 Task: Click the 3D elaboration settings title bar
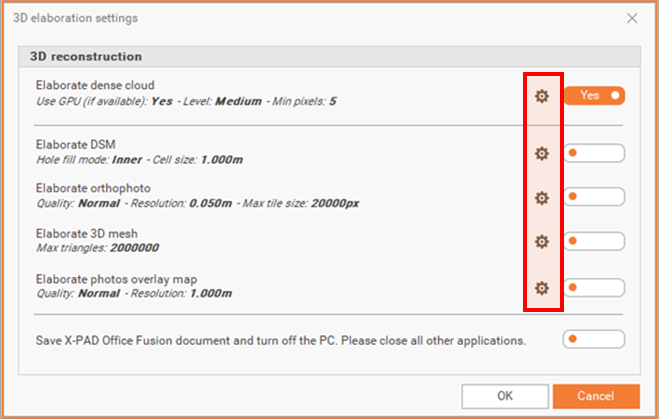(x=300, y=18)
